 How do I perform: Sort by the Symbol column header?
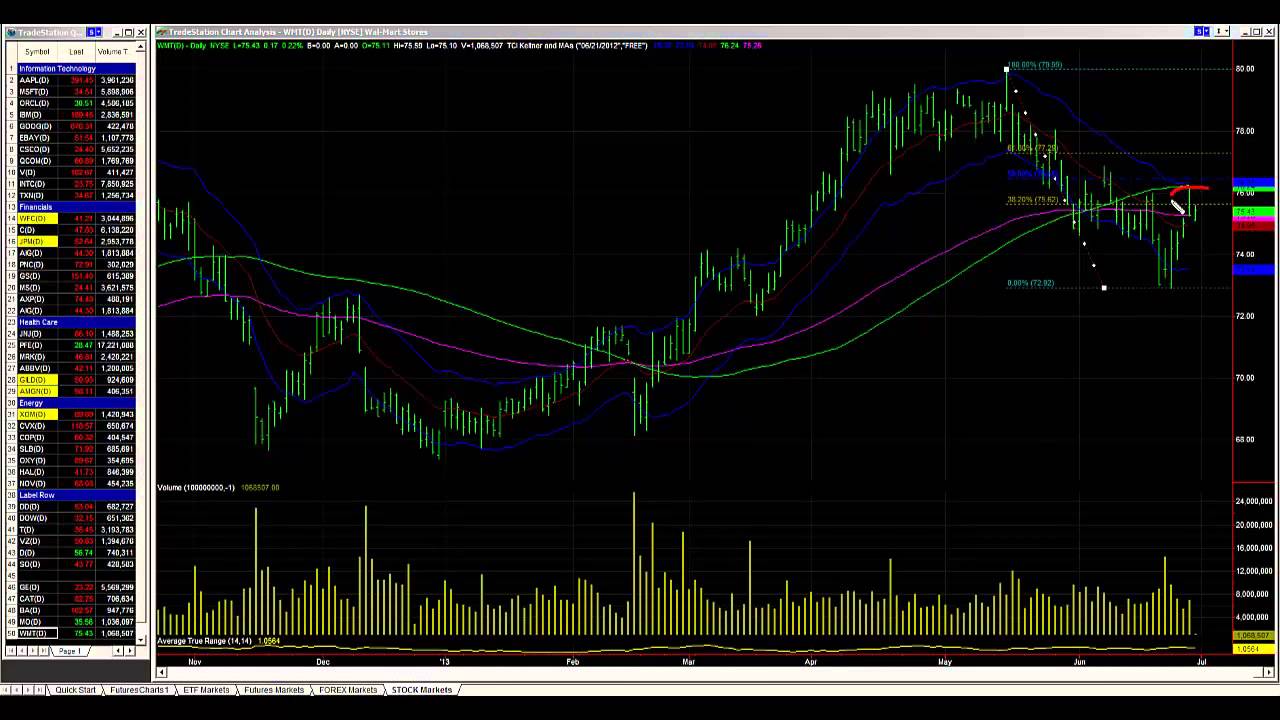[x=37, y=51]
